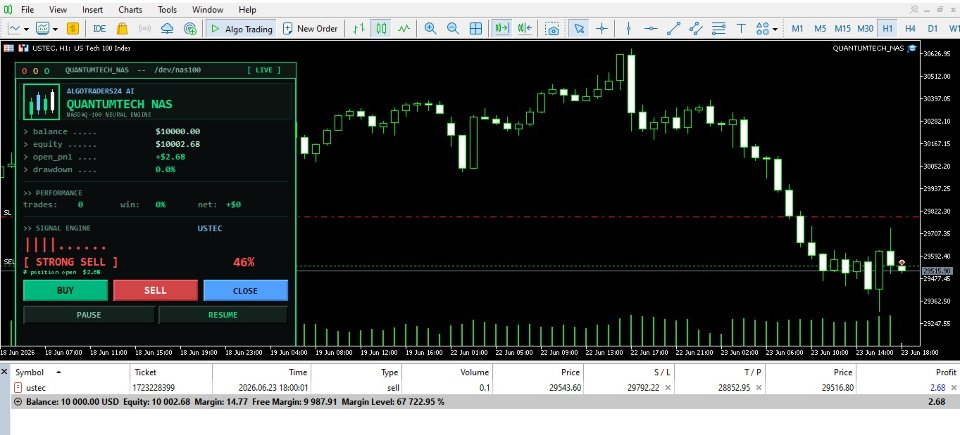Switch timeframe to M5
The width and height of the screenshot is (960, 435).
point(820,28)
